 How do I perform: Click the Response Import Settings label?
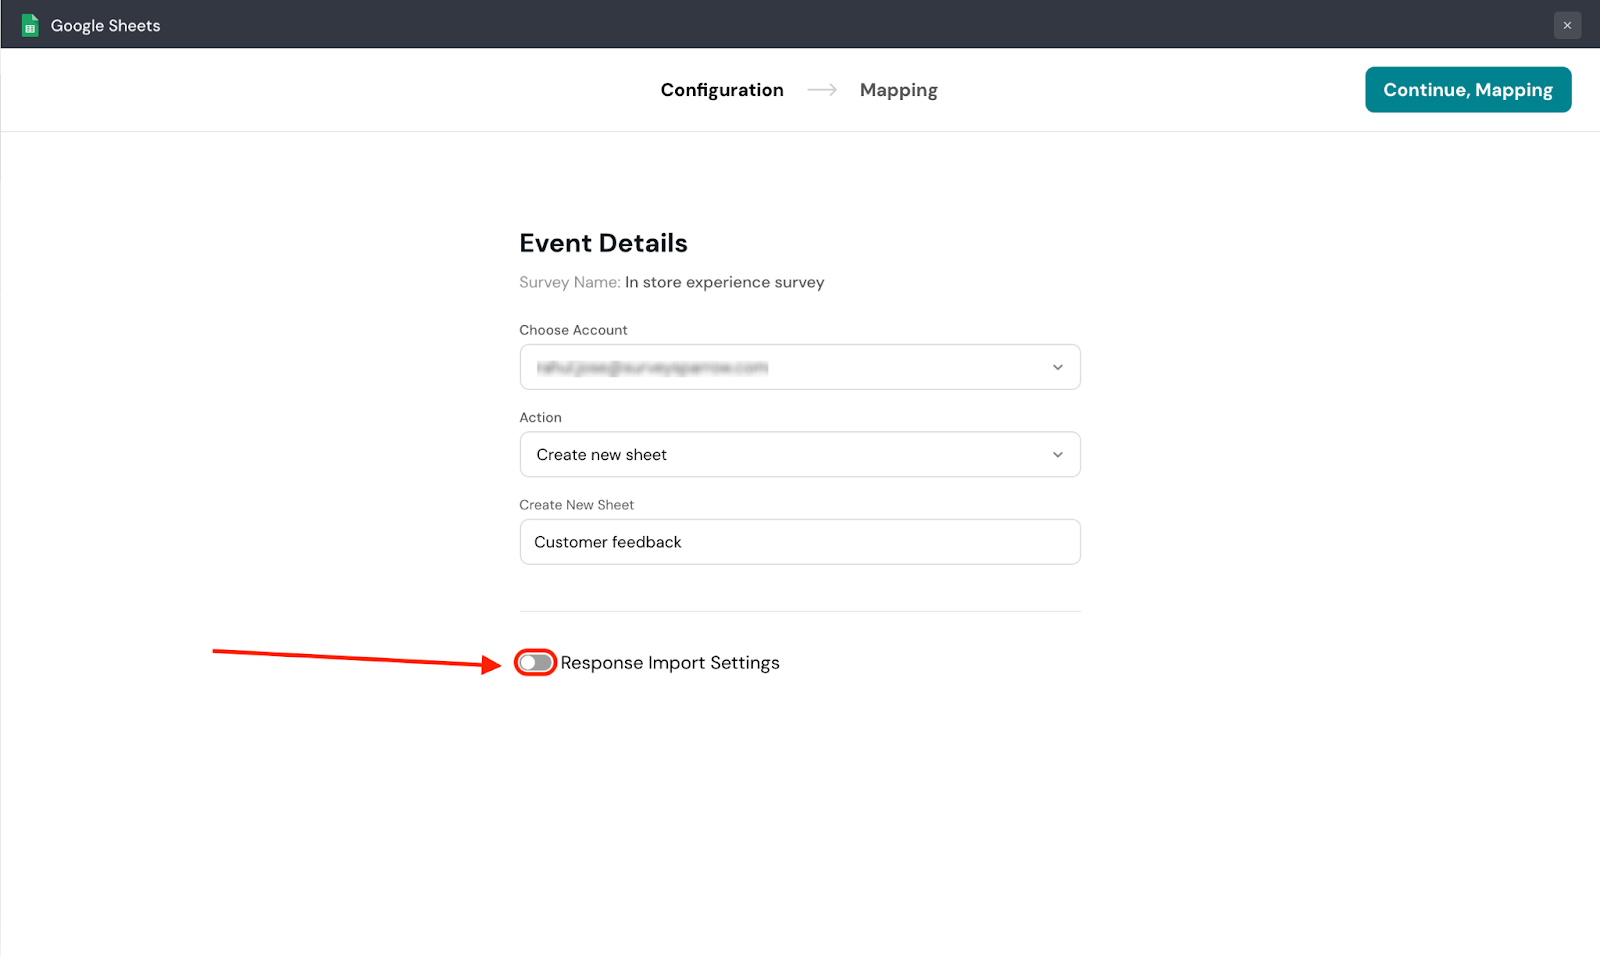[669, 663]
